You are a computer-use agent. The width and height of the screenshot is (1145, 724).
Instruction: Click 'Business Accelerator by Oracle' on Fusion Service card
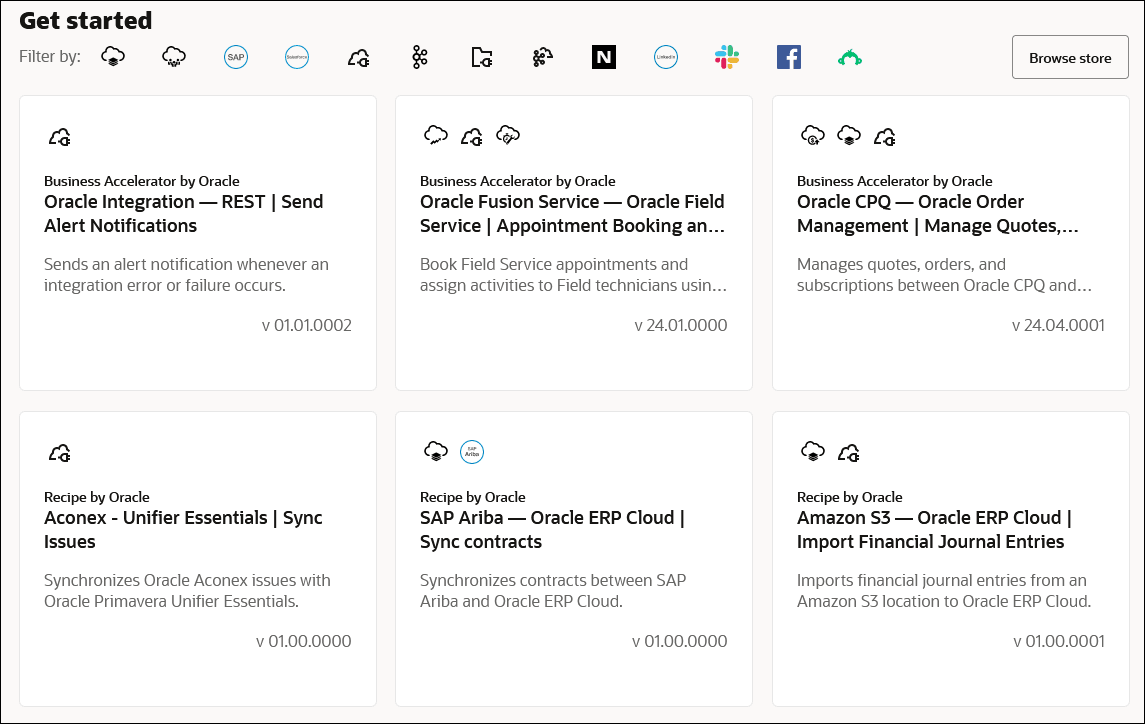[518, 181]
